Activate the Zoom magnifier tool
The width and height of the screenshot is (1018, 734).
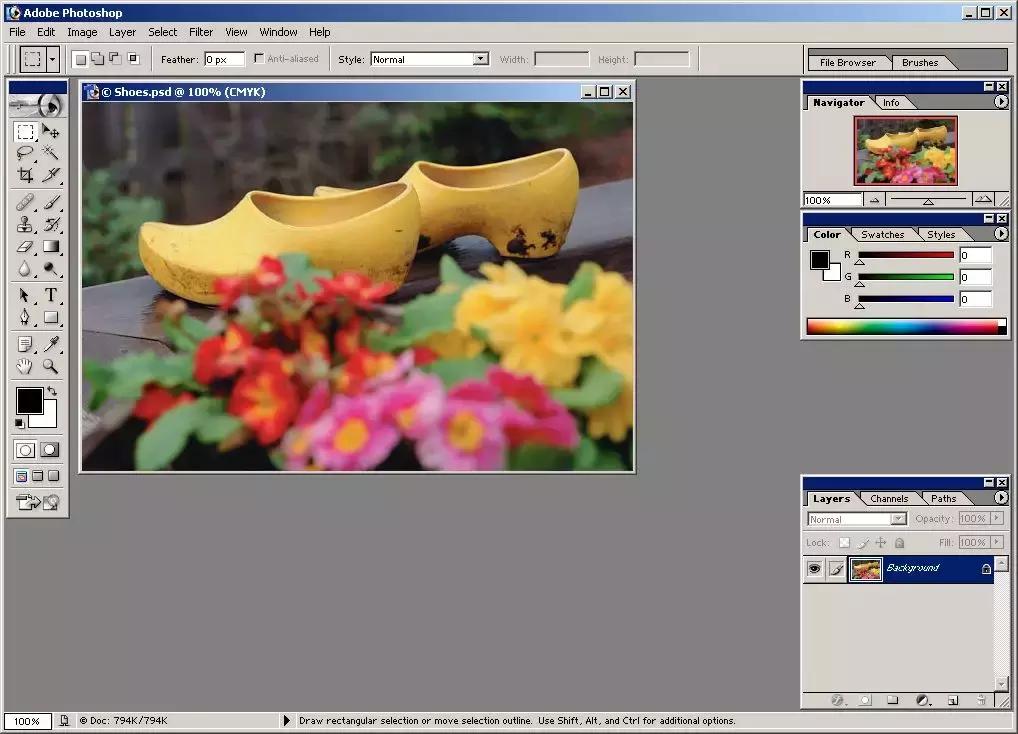tap(50, 366)
